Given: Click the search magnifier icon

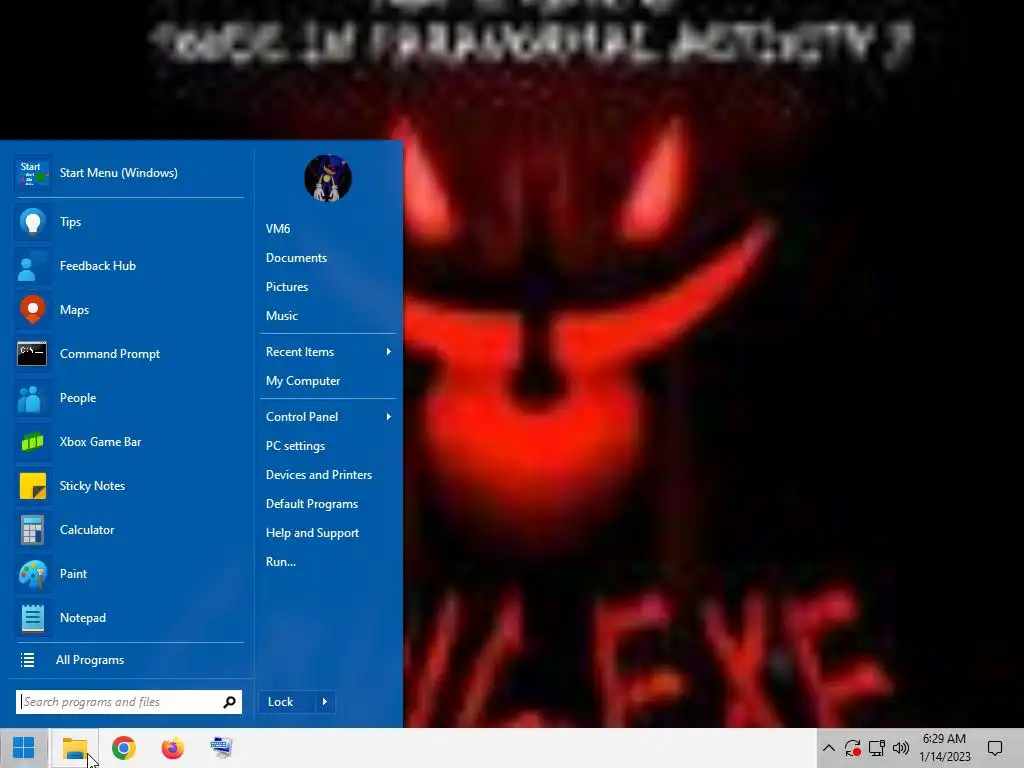Looking at the screenshot, I should 229,702.
